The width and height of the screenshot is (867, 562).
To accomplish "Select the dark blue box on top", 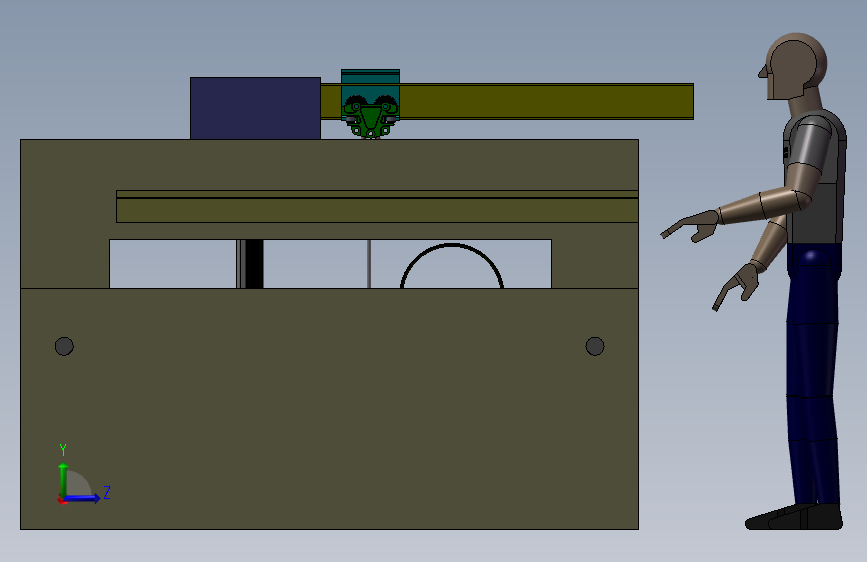I will click(255, 108).
